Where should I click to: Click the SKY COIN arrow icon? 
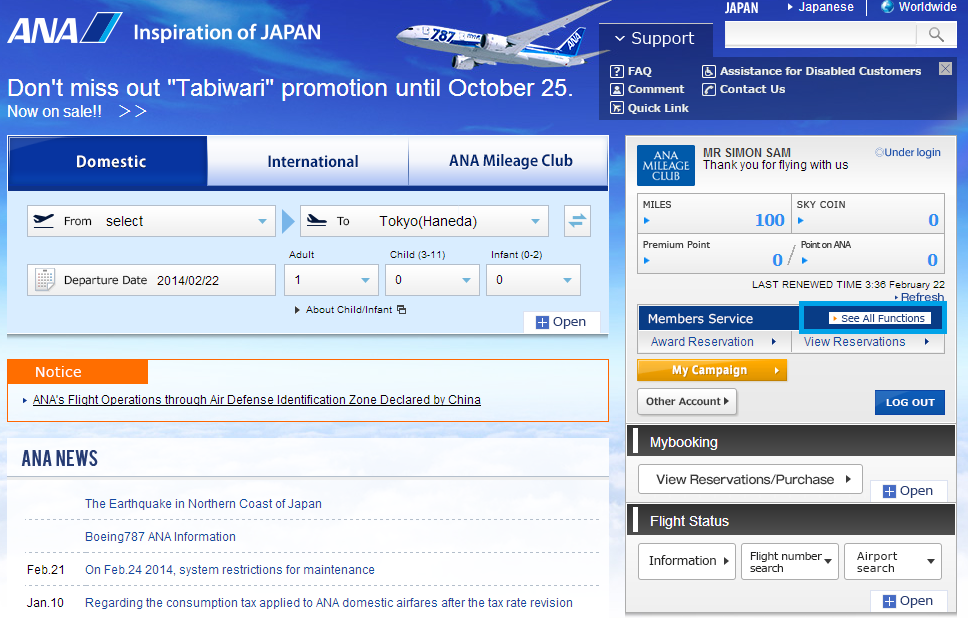pos(801,220)
